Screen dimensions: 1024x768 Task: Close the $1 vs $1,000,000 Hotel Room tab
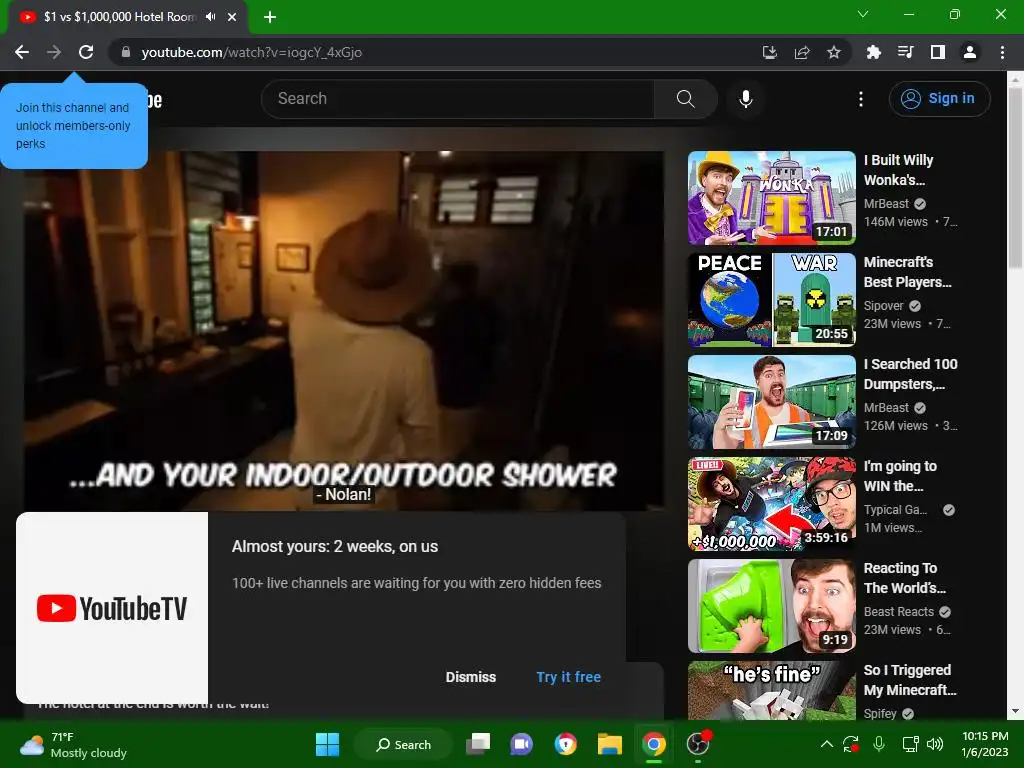232,17
